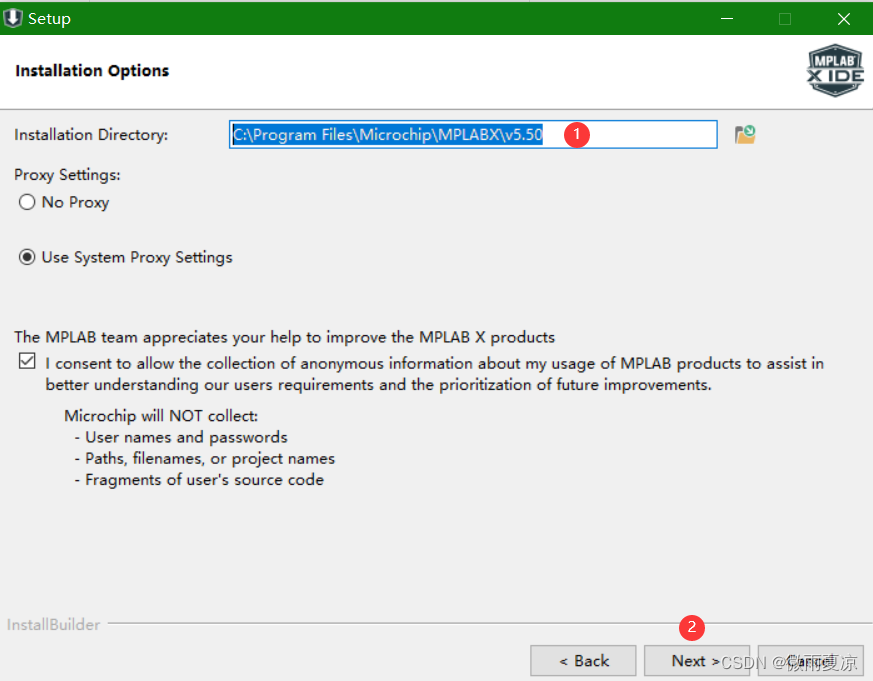Minimize the Setup window
This screenshot has width=873, height=681.
(727, 18)
